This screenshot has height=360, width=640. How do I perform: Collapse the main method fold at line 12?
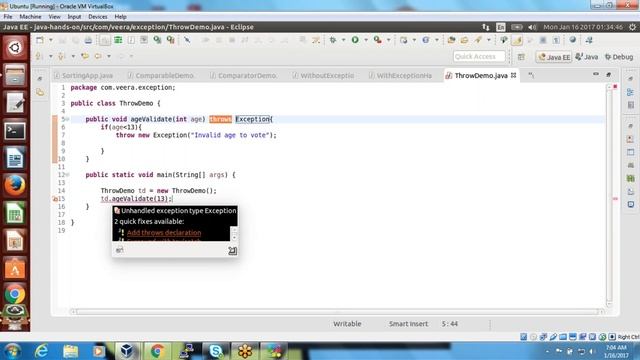coord(67,175)
